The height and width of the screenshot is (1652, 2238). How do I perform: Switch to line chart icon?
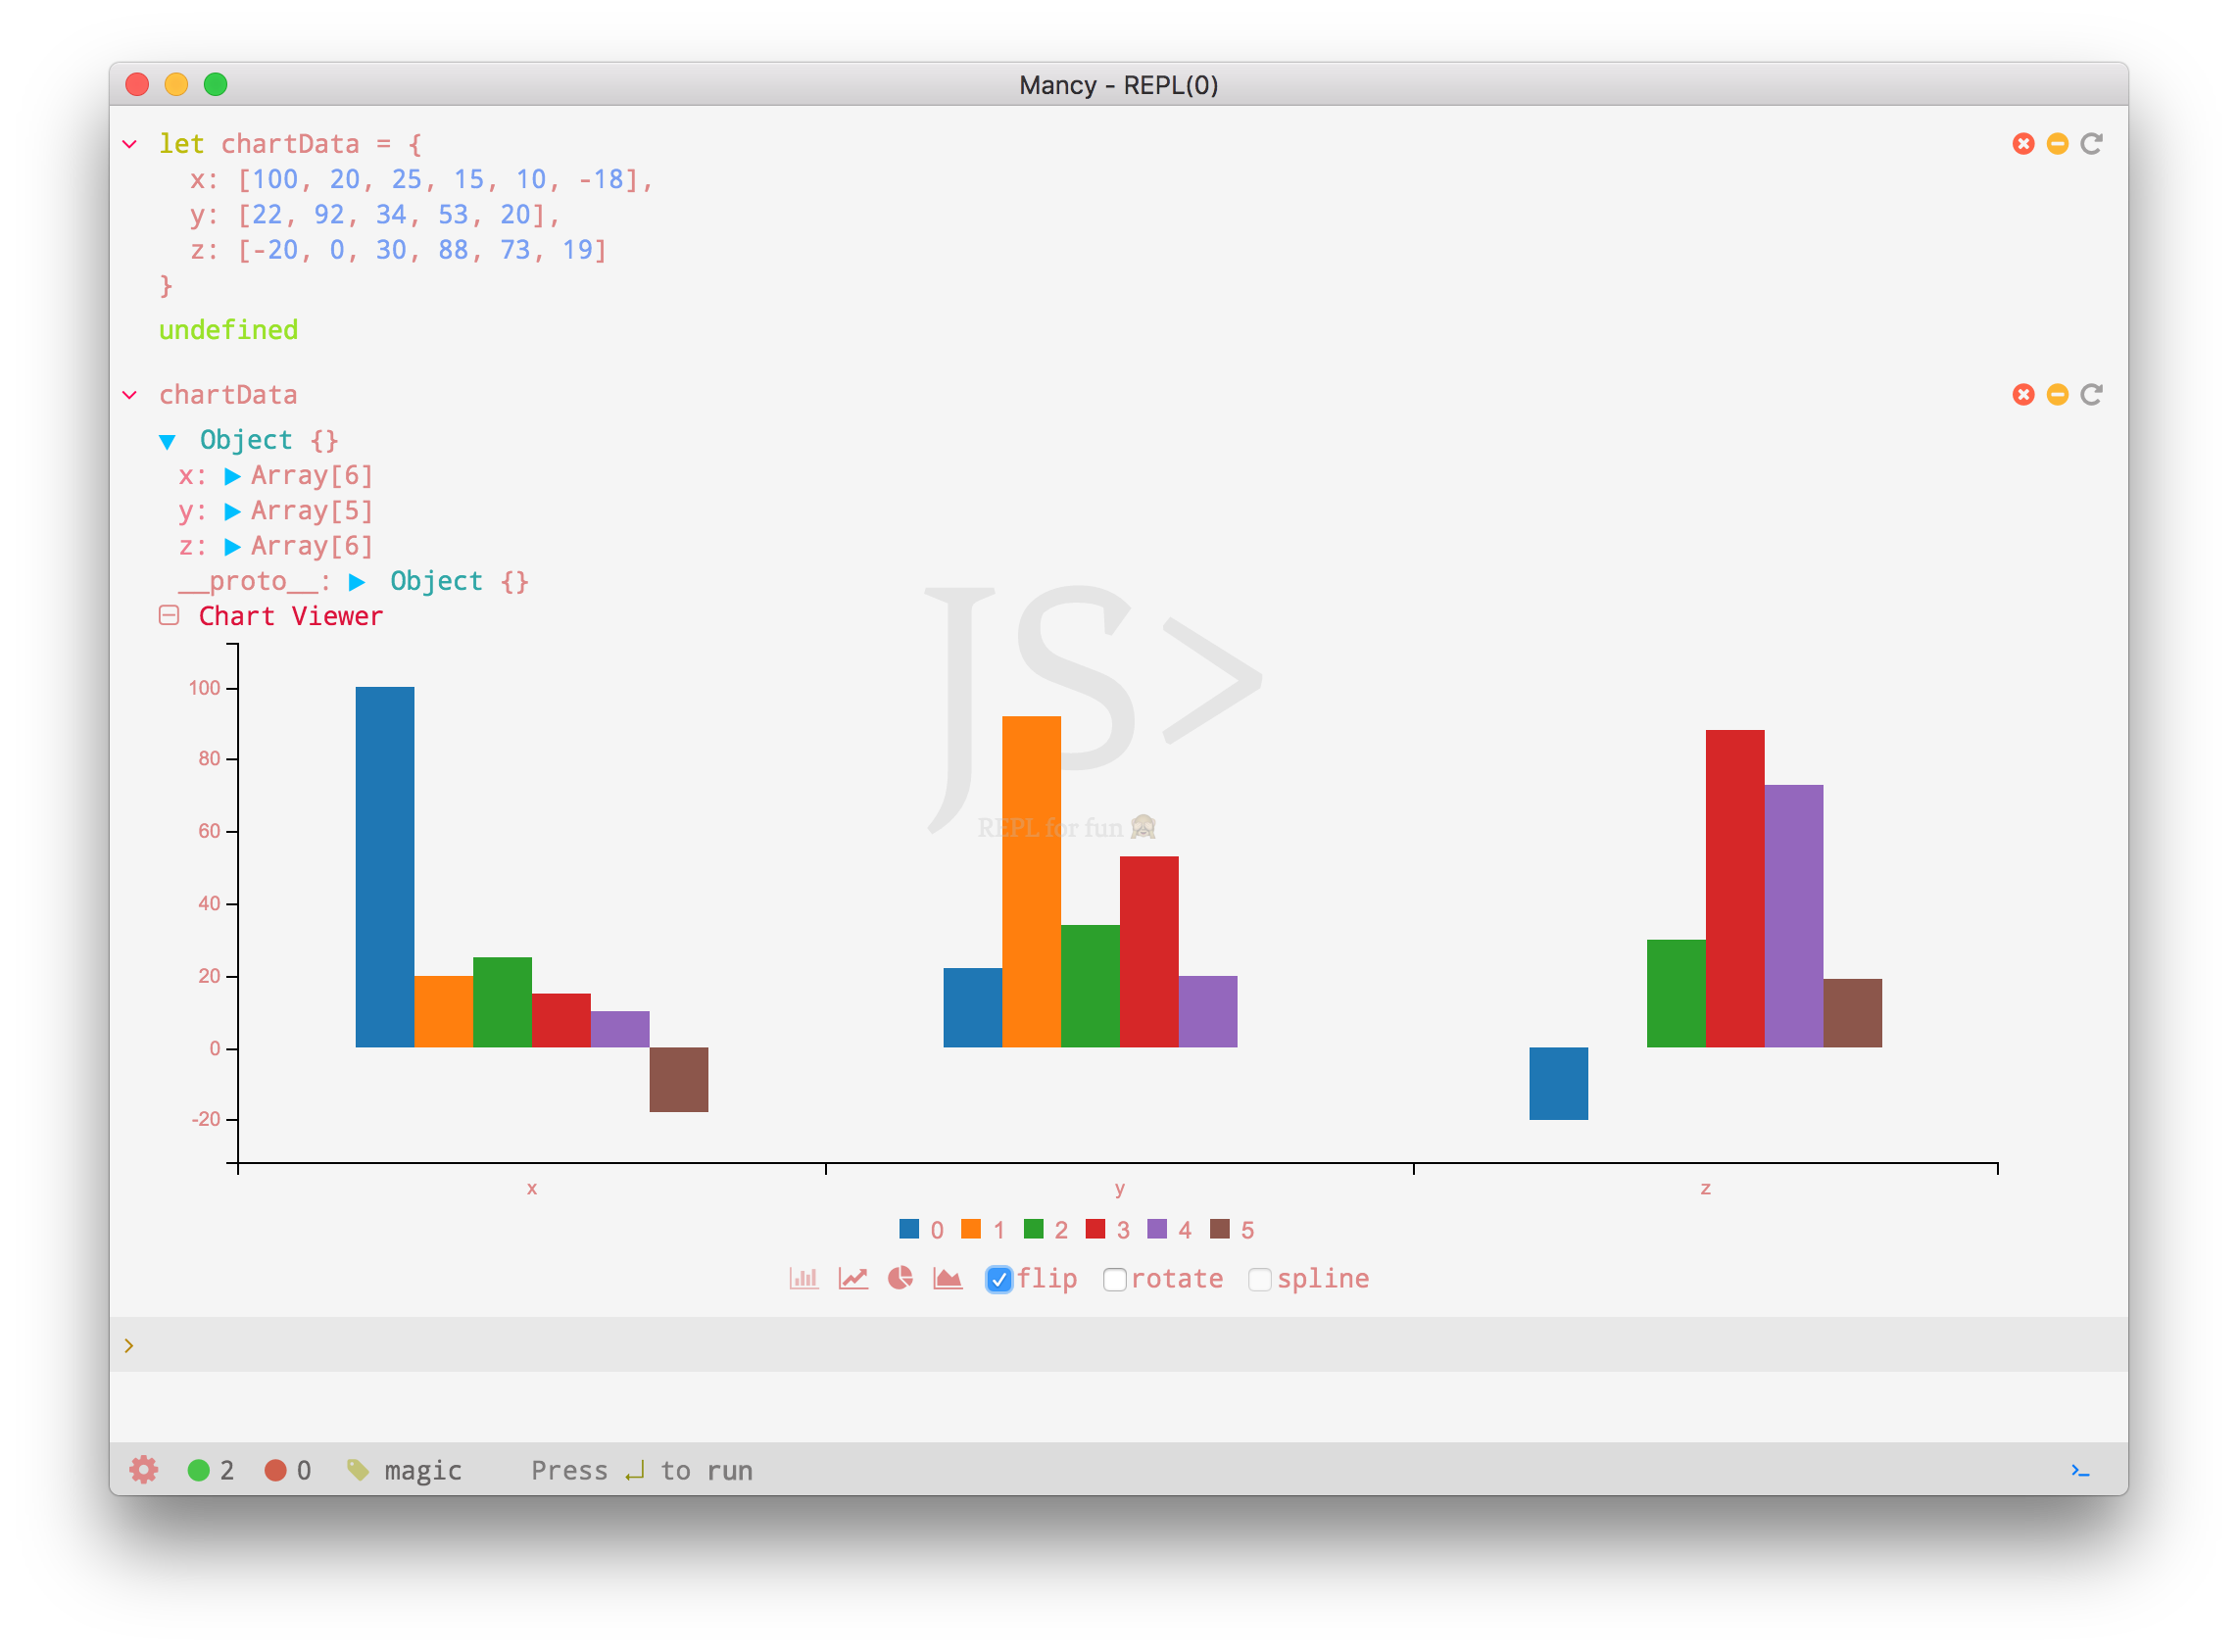click(853, 1278)
